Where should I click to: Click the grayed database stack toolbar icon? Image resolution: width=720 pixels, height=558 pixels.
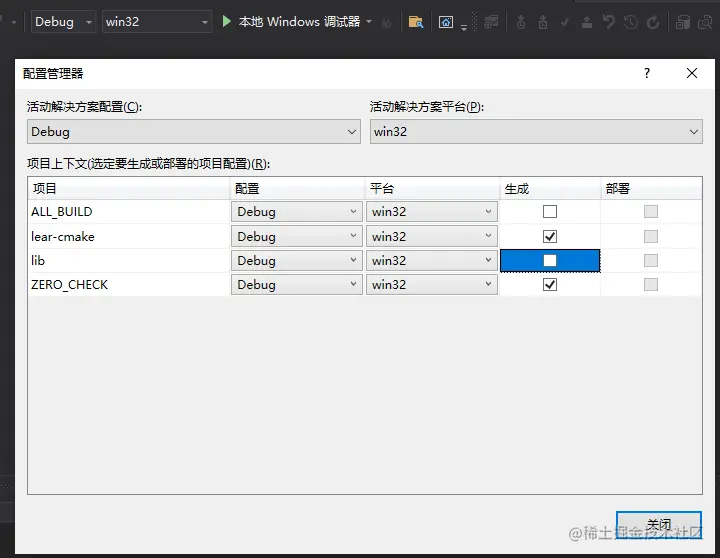click(683, 22)
